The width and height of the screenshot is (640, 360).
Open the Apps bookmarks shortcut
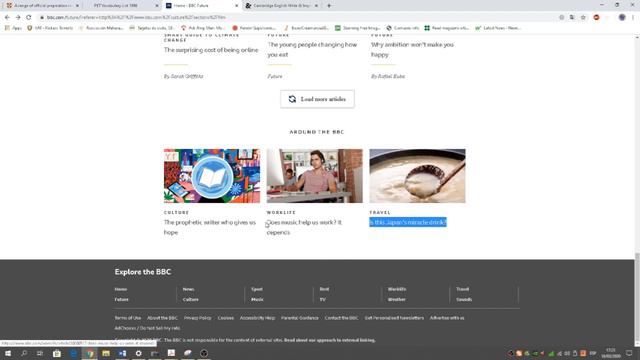(13, 28)
